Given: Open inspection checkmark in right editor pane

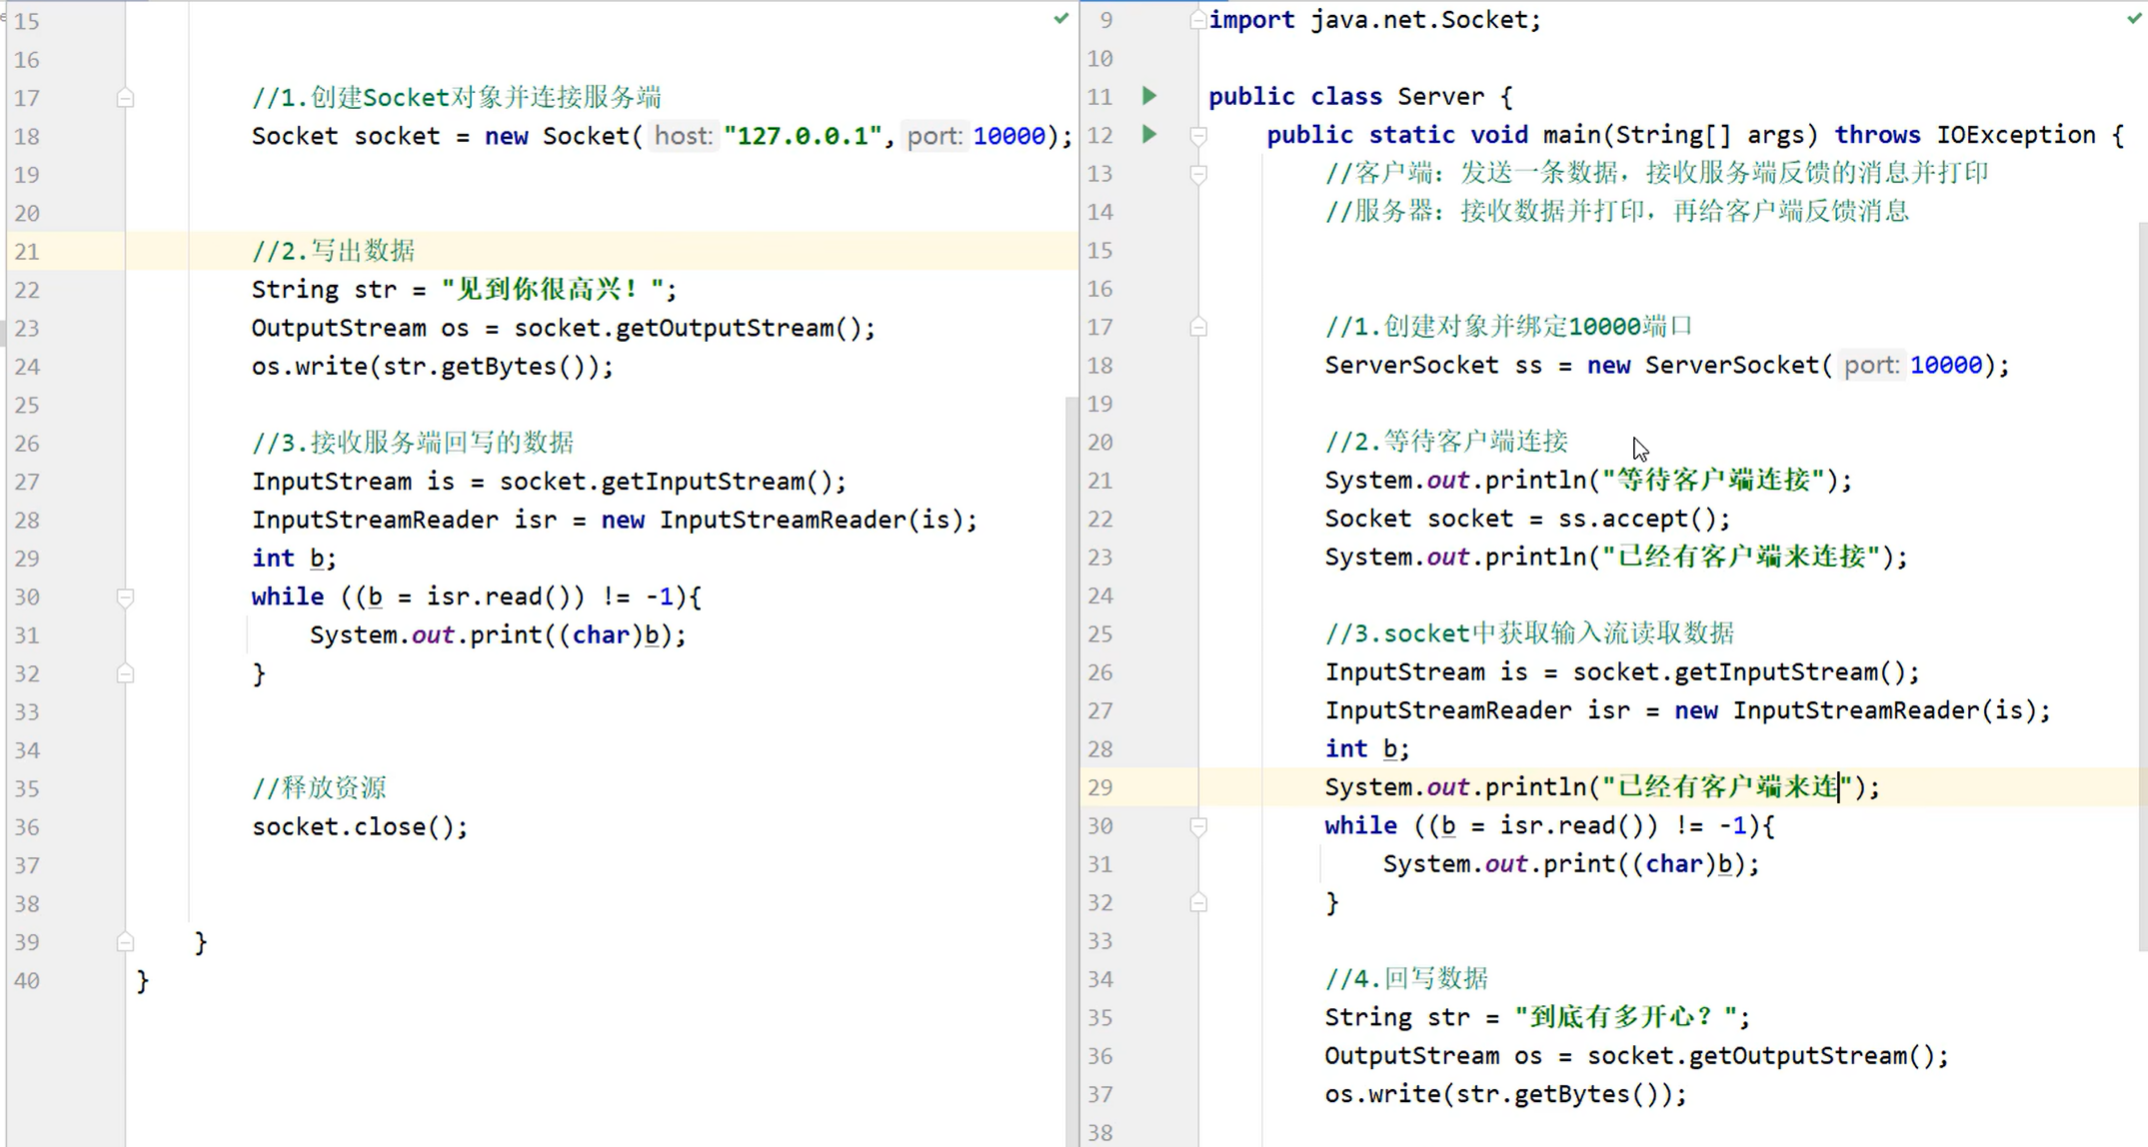Looking at the screenshot, I should click(2134, 18).
